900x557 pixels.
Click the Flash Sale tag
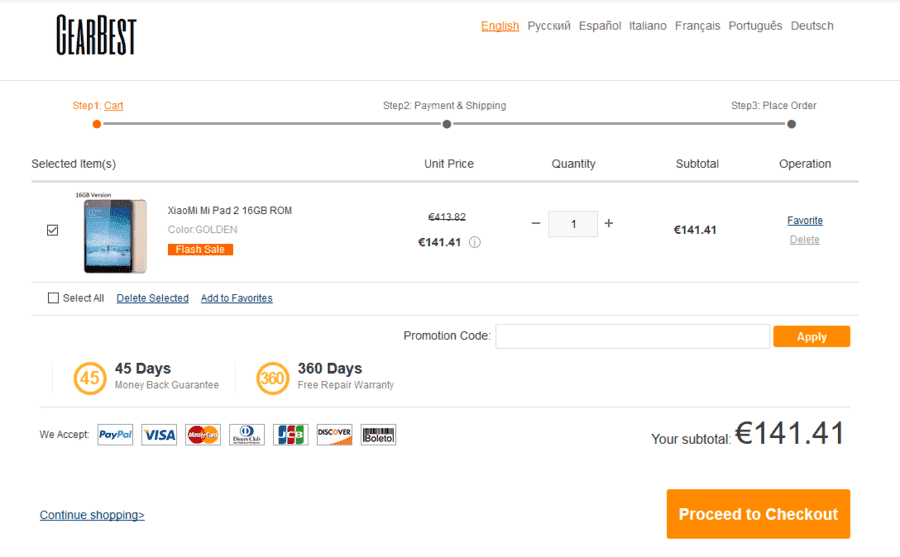pos(200,249)
